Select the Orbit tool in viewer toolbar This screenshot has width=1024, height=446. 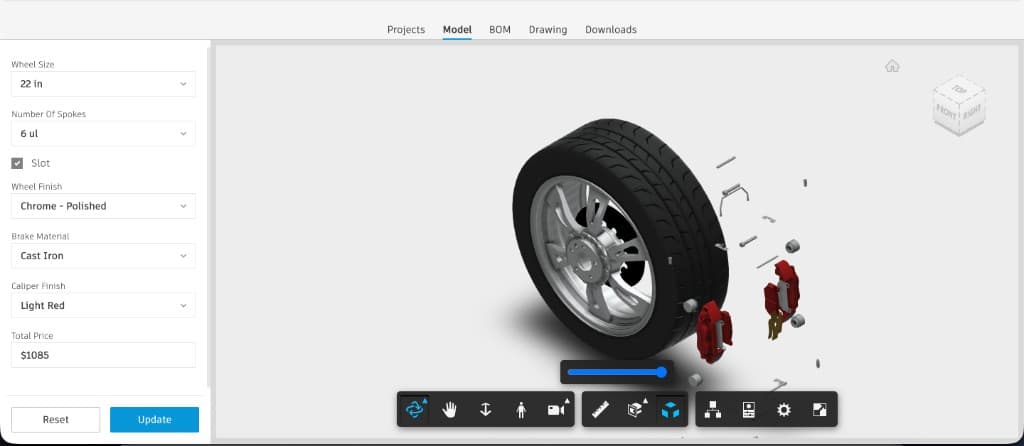pos(415,409)
